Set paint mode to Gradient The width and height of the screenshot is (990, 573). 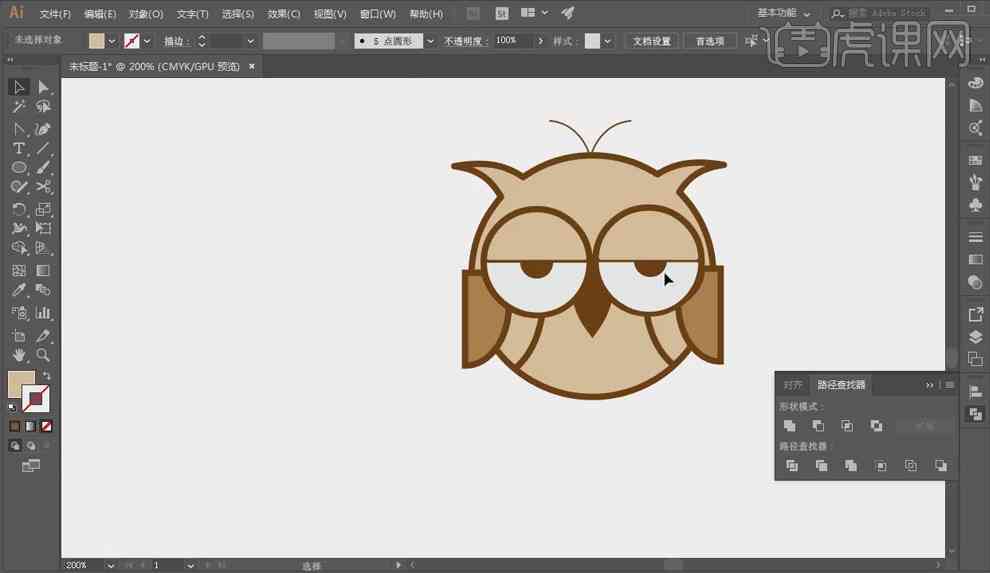(30, 427)
